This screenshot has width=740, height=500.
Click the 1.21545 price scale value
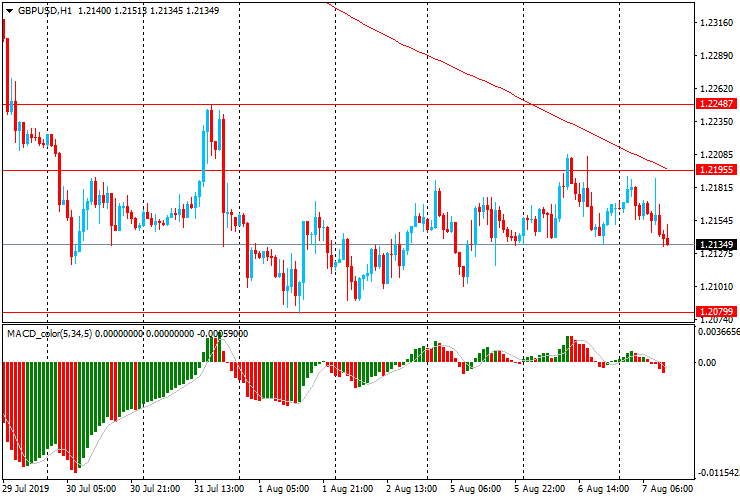coord(717,221)
